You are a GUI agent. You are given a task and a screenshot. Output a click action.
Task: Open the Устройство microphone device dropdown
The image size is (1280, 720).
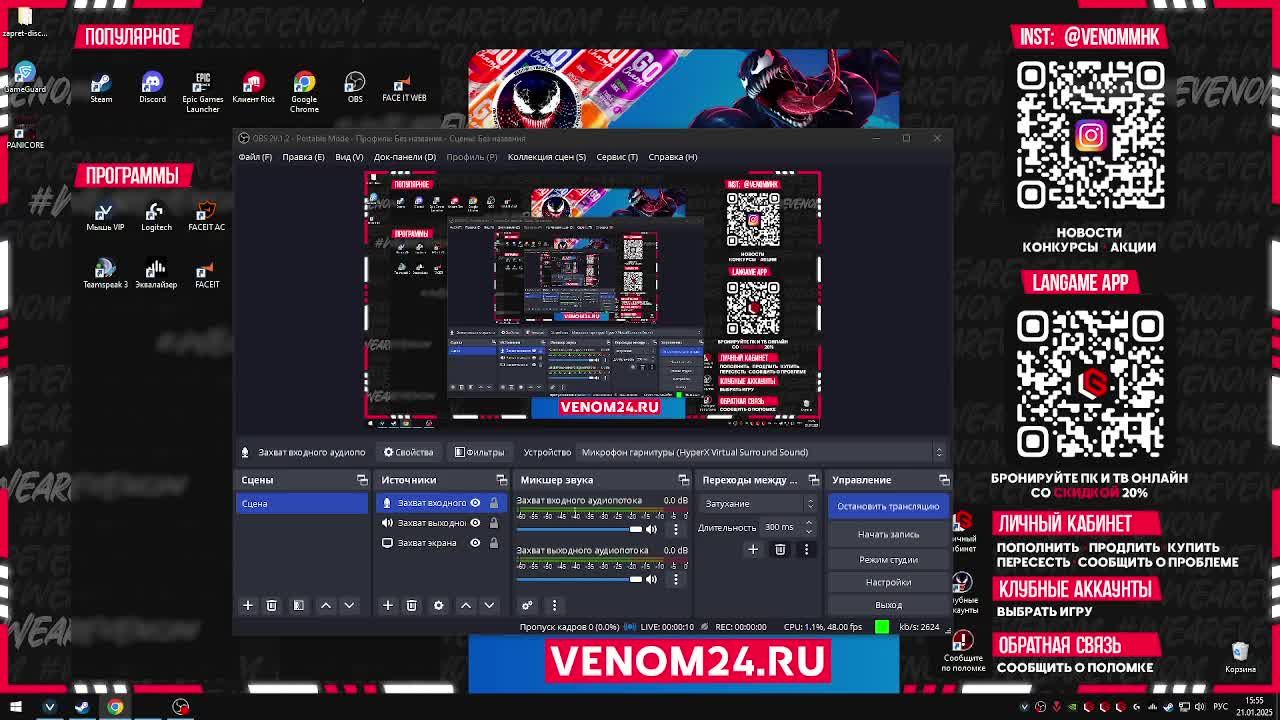[x=760, y=452]
